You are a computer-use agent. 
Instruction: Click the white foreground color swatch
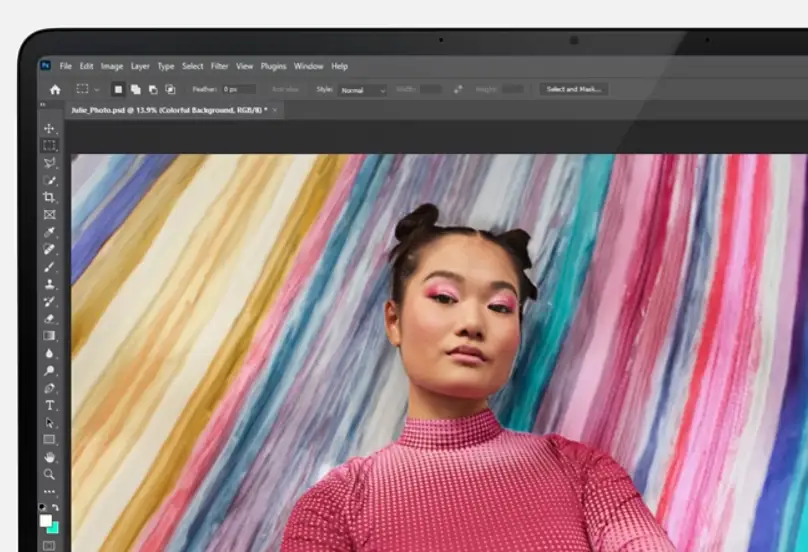click(45, 520)
